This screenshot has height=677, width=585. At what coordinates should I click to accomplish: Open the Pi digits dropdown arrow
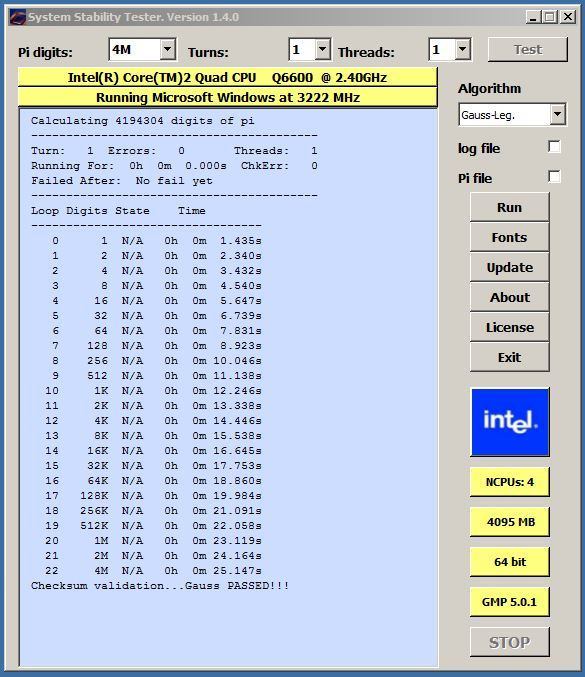(168, 50)
